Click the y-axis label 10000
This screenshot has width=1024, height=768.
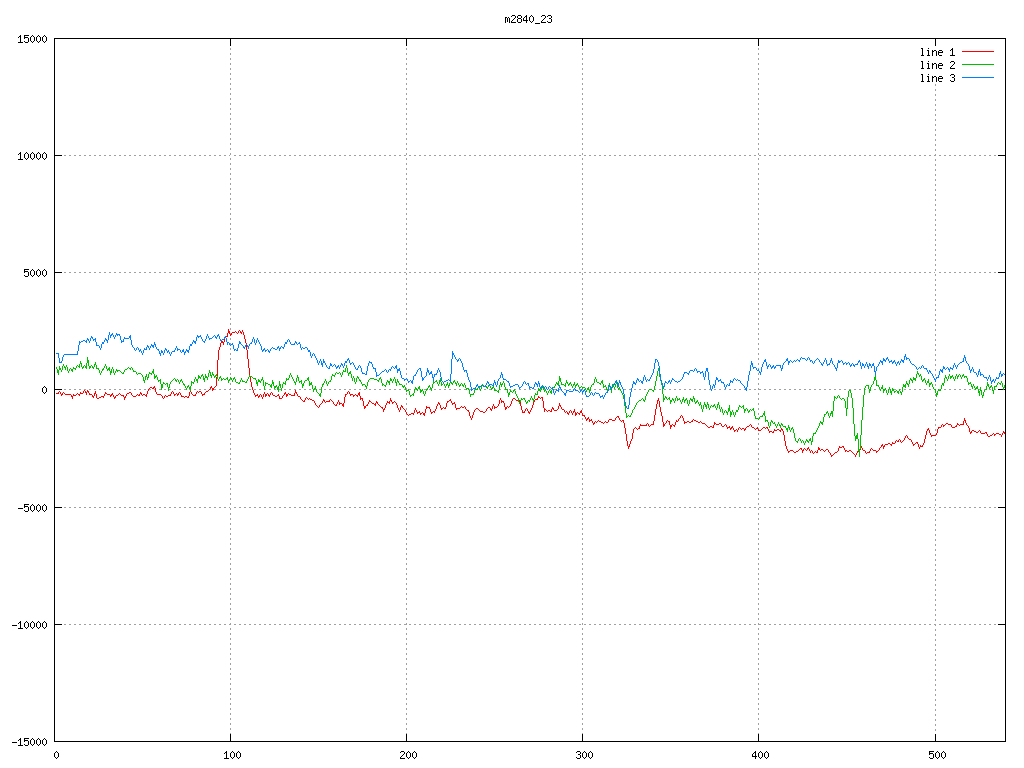pos(32,156)
